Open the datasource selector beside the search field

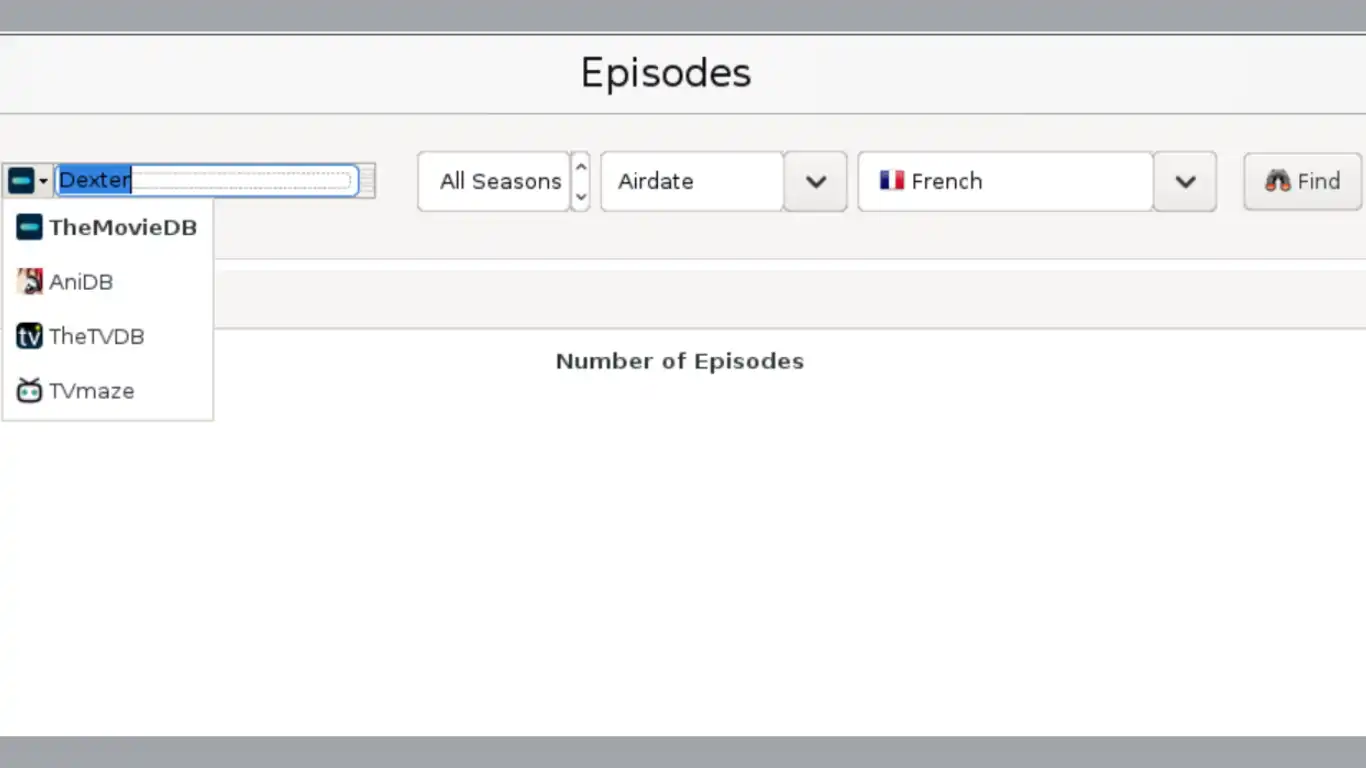click(x=28, y=181)
